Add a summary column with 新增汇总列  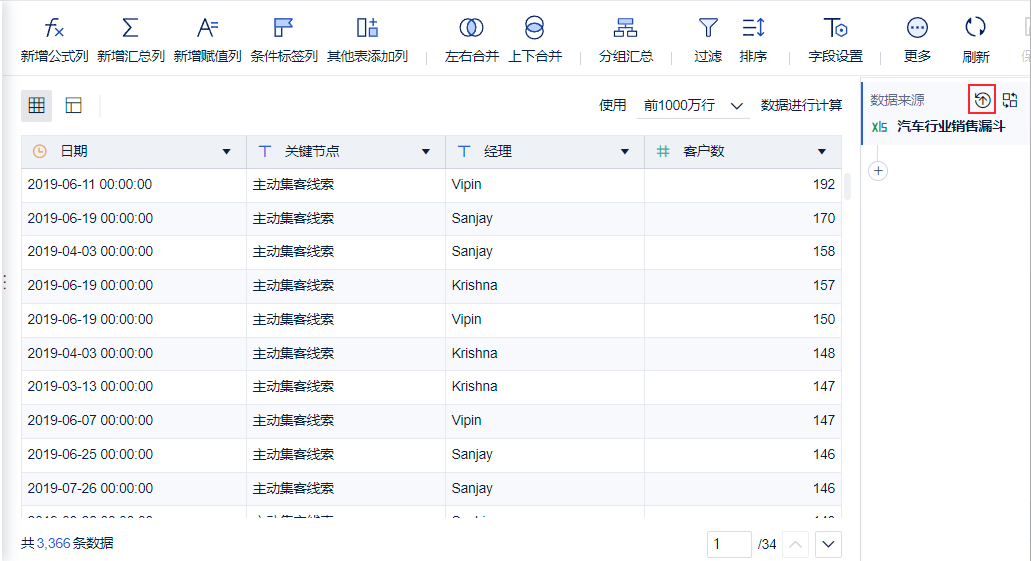(130, 40)
